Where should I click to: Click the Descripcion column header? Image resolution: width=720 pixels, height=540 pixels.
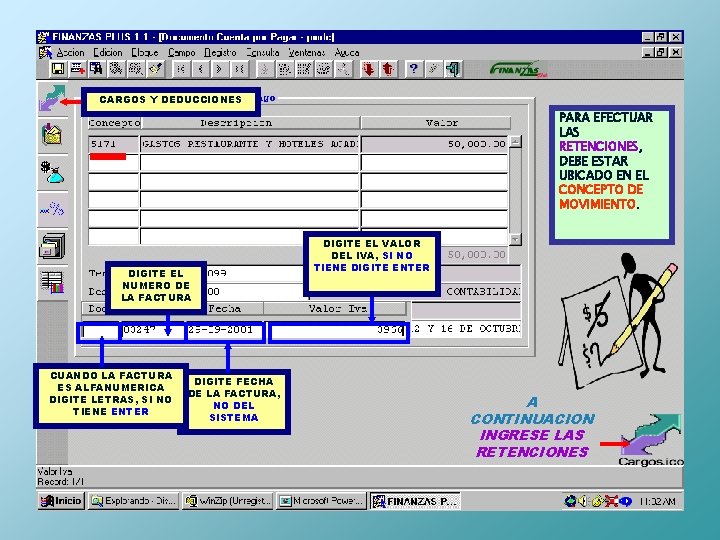(250, 123)
